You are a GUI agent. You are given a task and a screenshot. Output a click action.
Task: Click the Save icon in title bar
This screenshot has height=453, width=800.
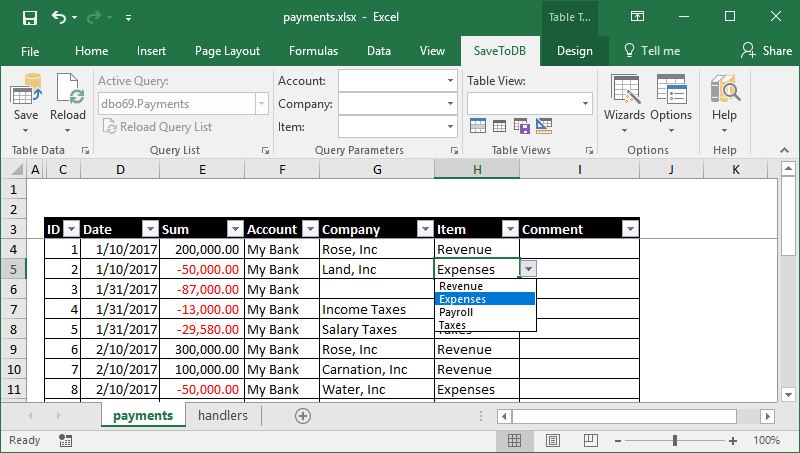pyautogui.click(x=30, y=18)
